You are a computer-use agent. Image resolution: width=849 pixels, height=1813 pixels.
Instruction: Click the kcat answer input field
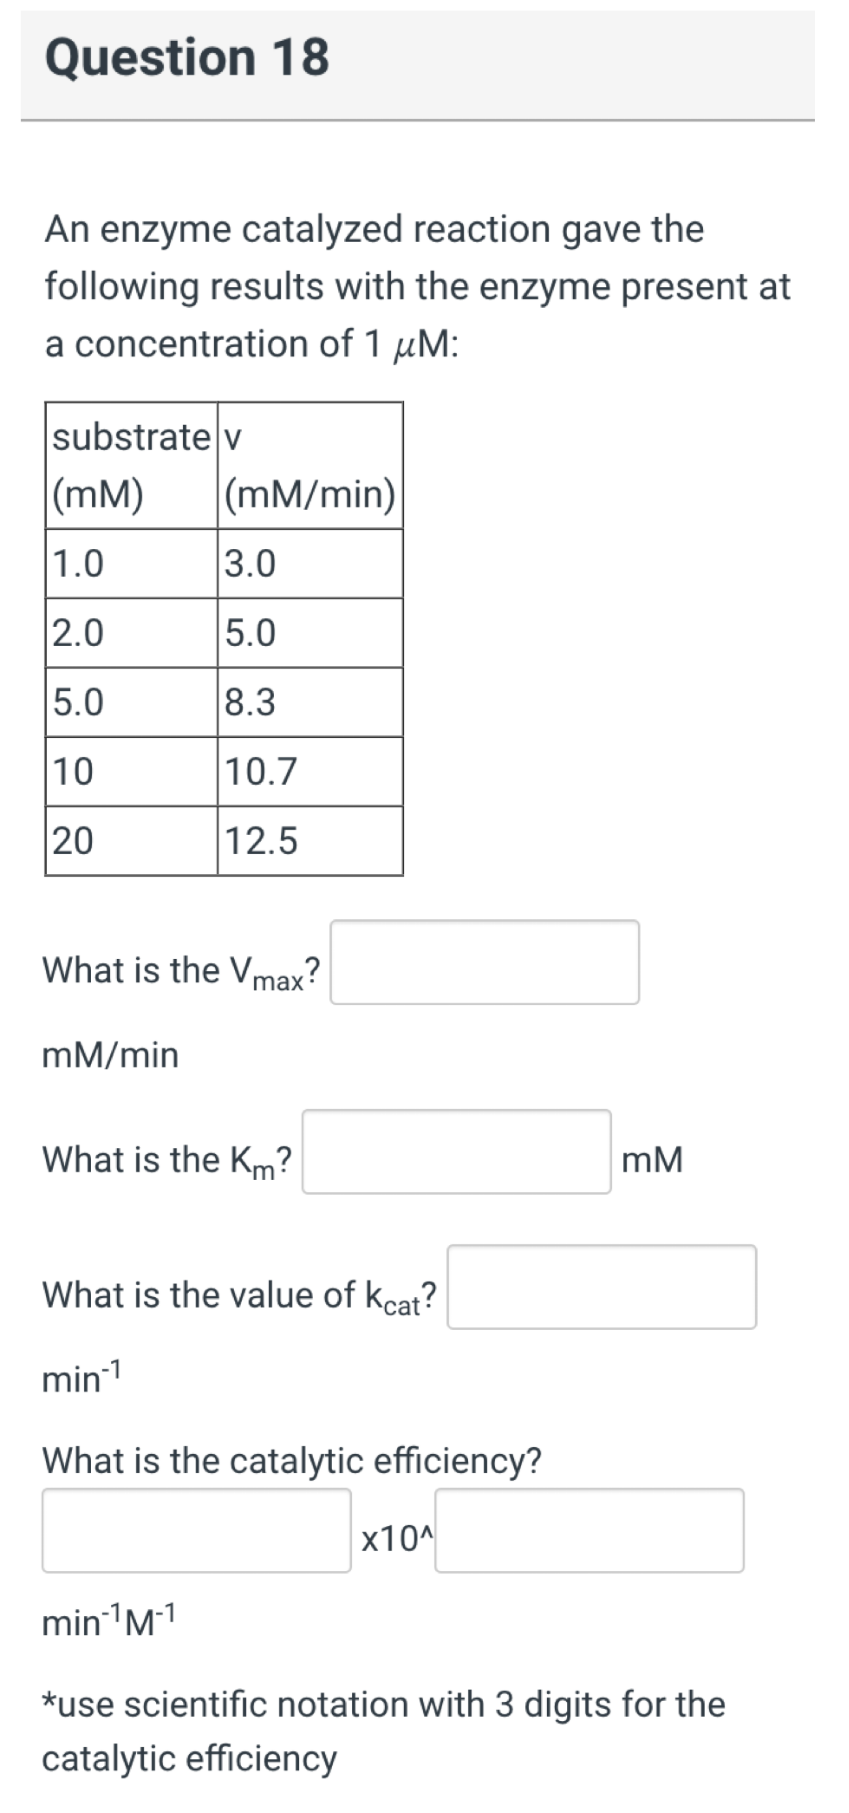601,1288
